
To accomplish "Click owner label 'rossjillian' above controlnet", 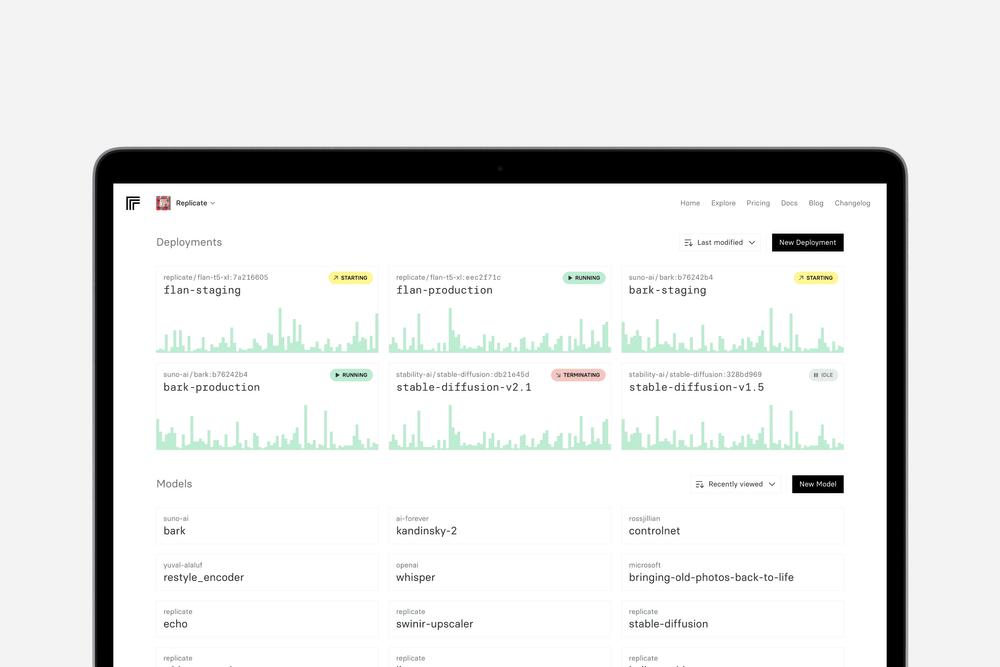I will tap(644, 518).
